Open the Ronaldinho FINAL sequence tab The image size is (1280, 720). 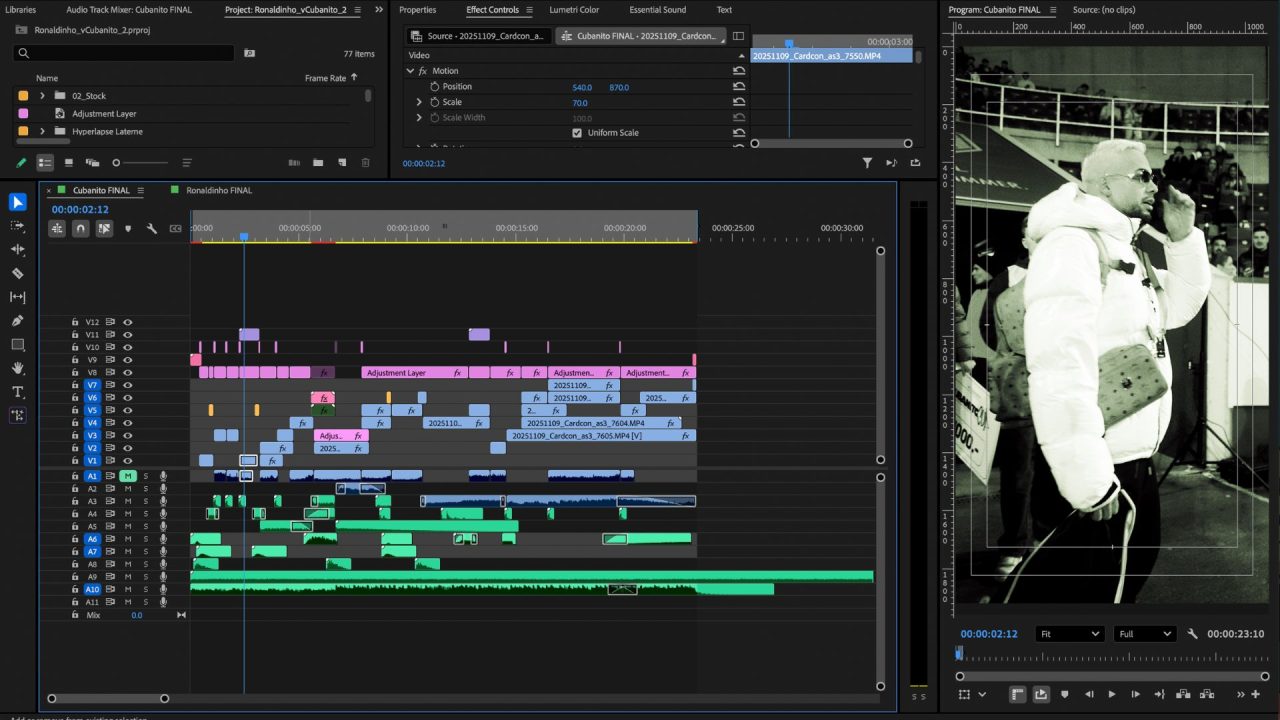tap(219, 190)
